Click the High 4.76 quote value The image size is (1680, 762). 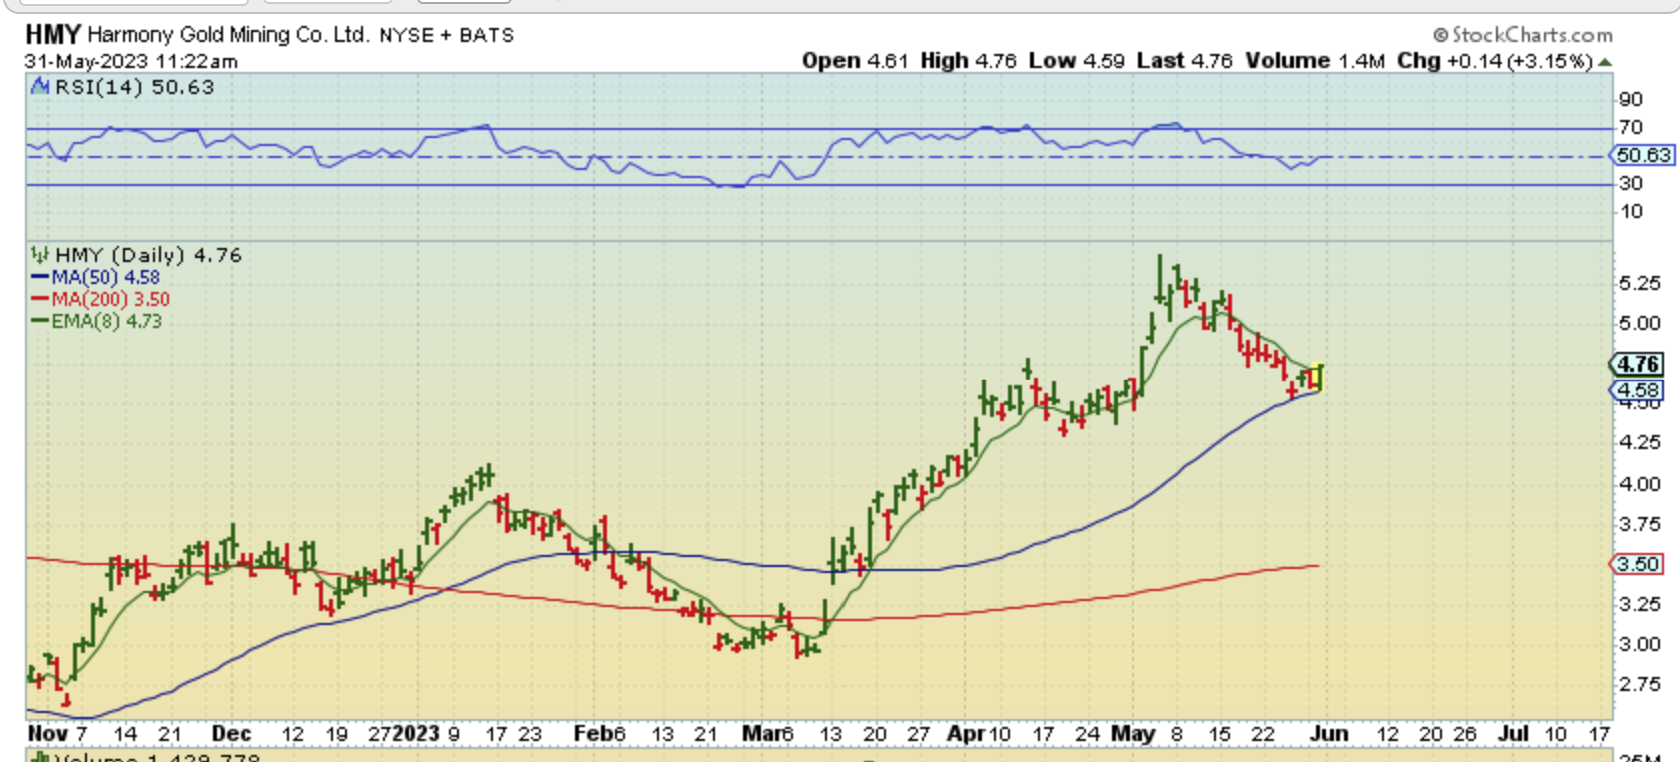pos(968,61)
